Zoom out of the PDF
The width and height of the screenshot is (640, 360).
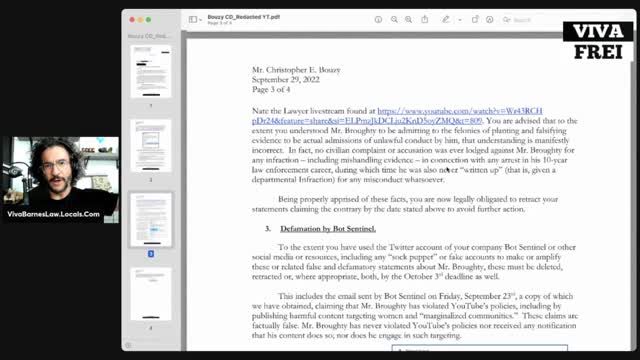pos(394,20)
